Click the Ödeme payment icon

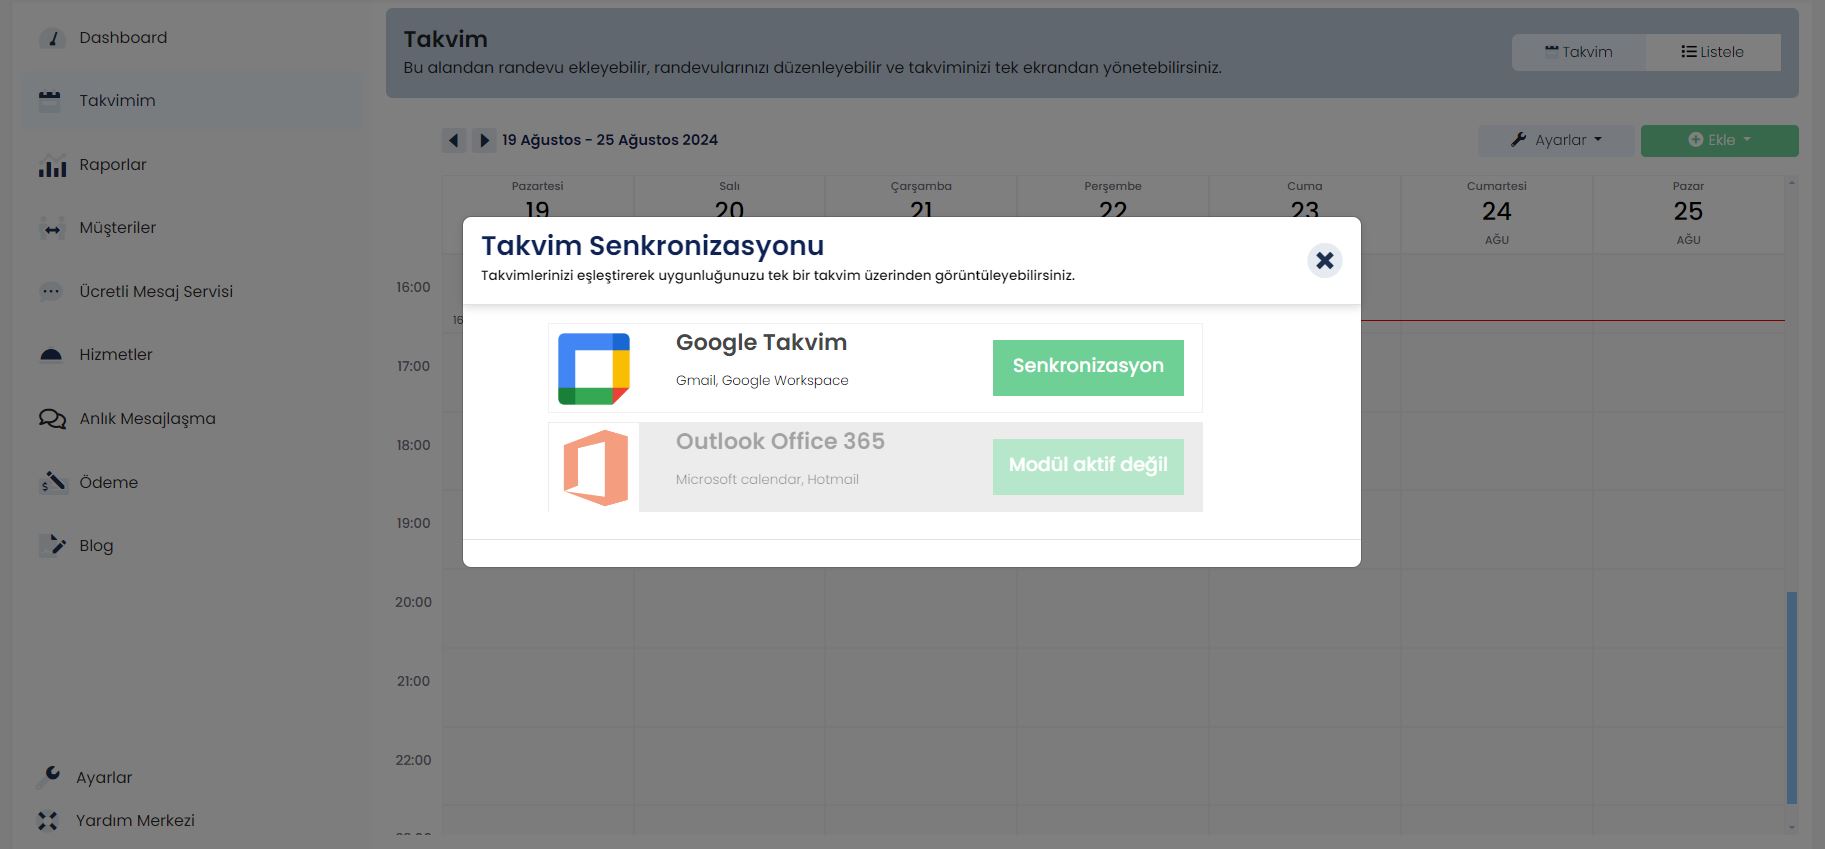(52, 482)
